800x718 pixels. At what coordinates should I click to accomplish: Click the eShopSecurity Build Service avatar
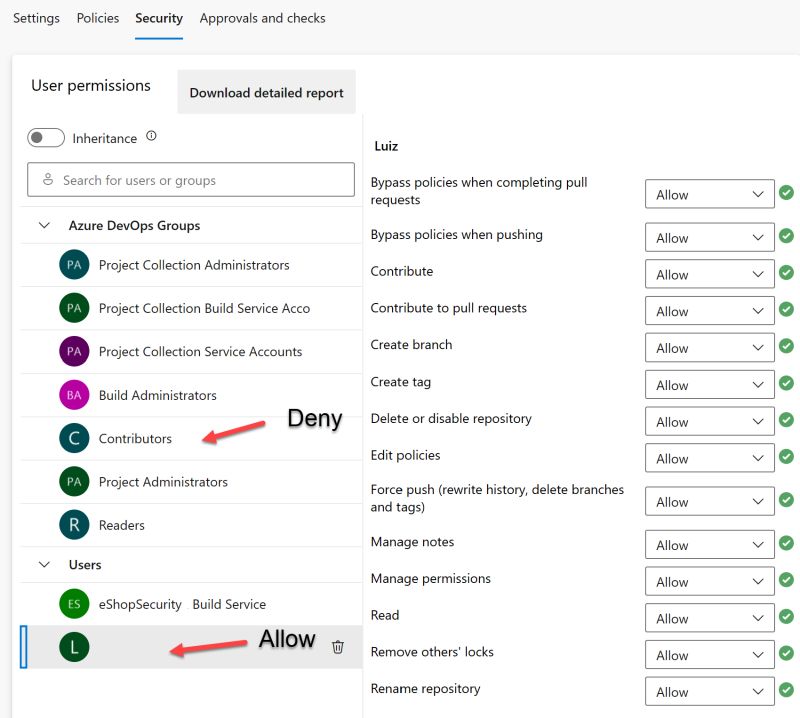tap(73, 604)
